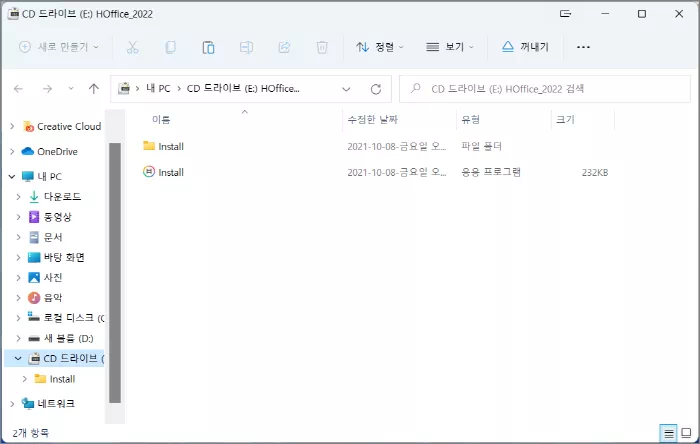This screenshot has height=444, width=700.
Task: Open 음악 (Music) in sidebar
Action: click(53, 298)
